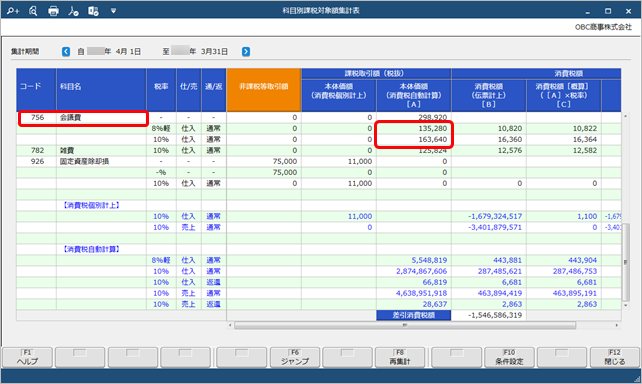Click the 【消費税自動計算】 section label
The height and width of the screenshot is (384, 642).
(x=91, y=249)
